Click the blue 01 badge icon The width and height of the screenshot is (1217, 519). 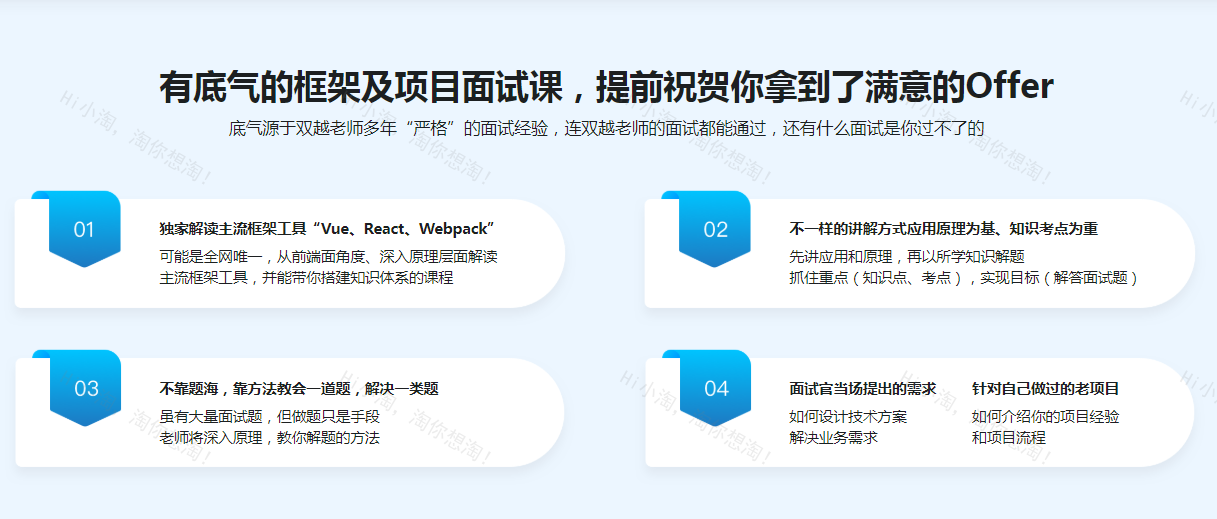[84, 229]
